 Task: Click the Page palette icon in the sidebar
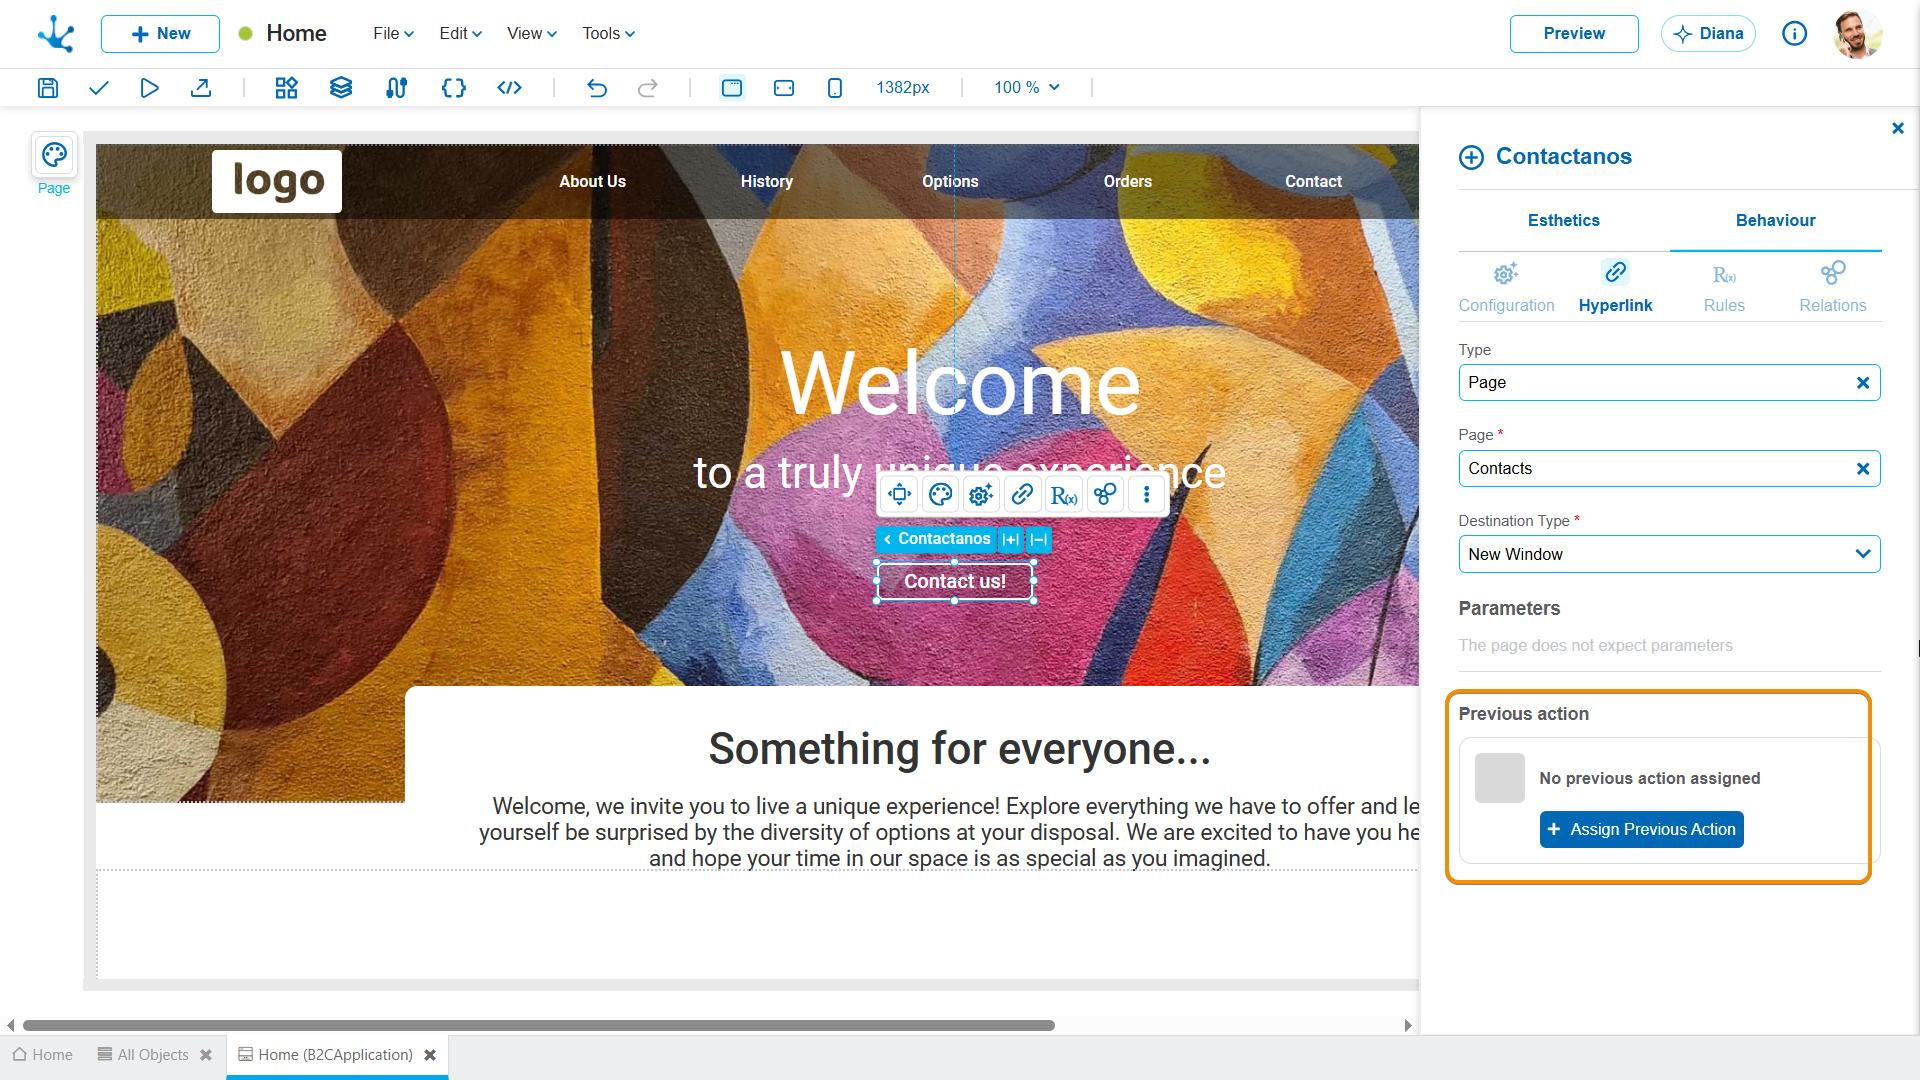[54, 155]
